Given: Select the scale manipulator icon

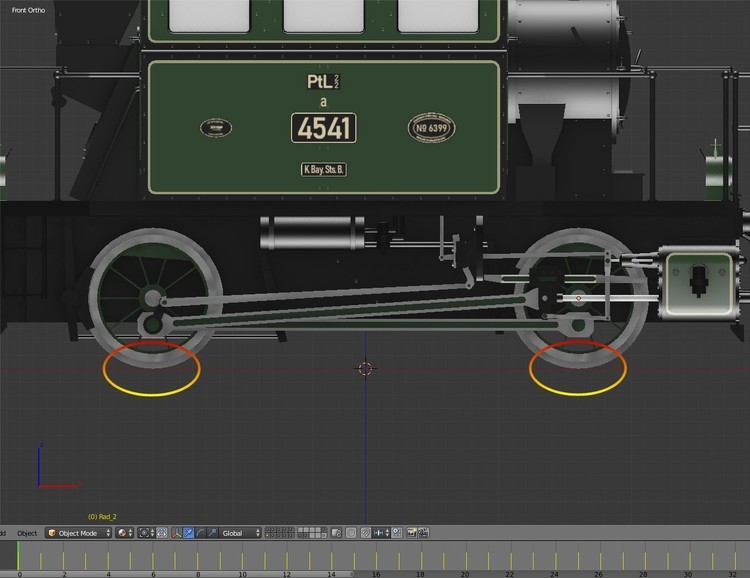Looking at the screenshot, I should pyautogui.click(x=212, y=533).
